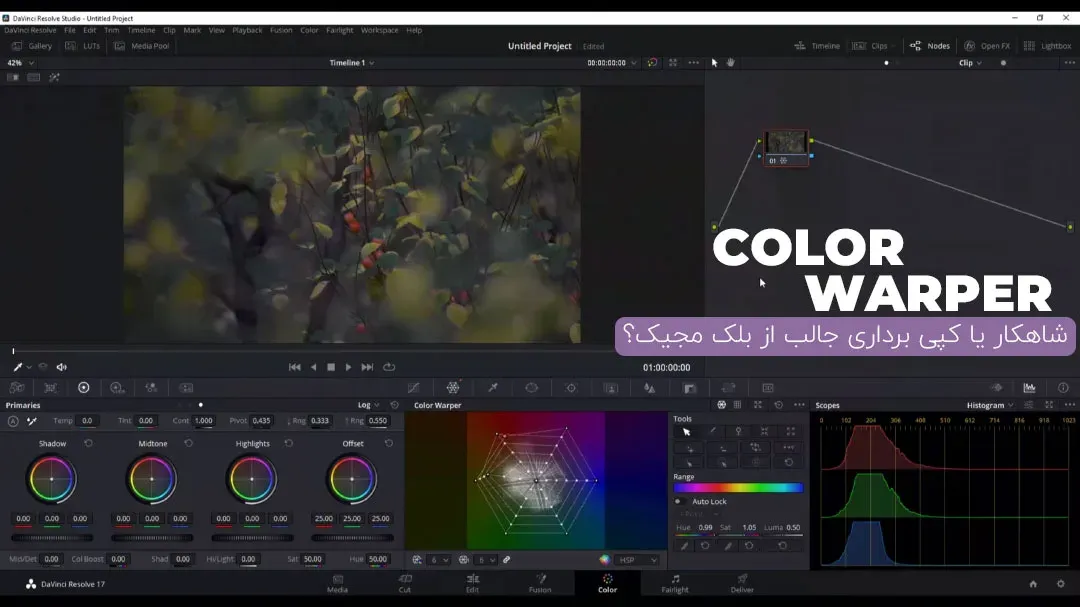Toggle the Timeline view button
Viewport: 1080px width, 607px height.
817,46
